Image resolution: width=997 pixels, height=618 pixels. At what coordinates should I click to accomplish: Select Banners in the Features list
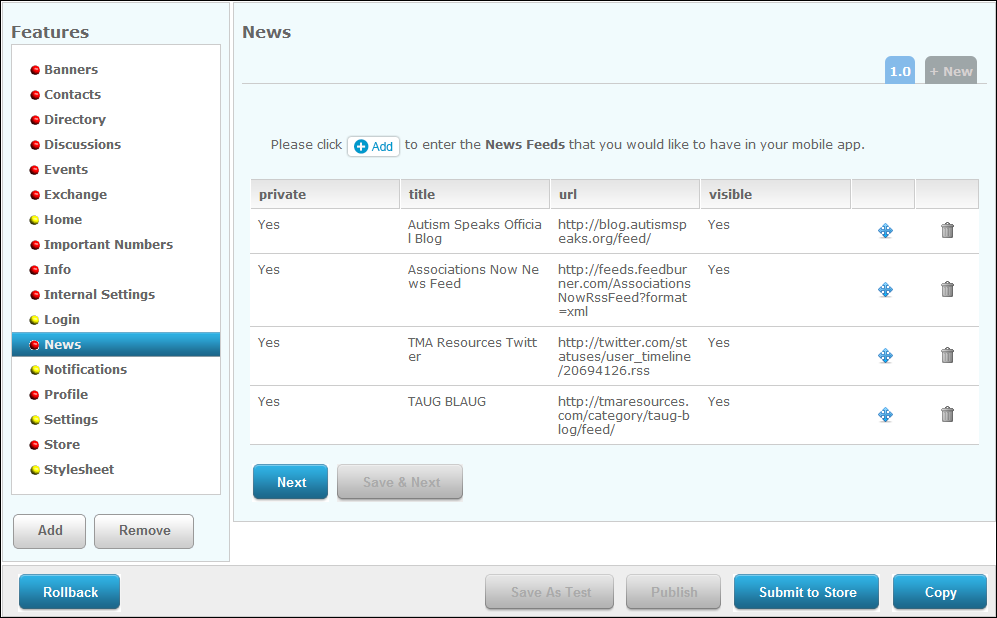pos(71,70)
